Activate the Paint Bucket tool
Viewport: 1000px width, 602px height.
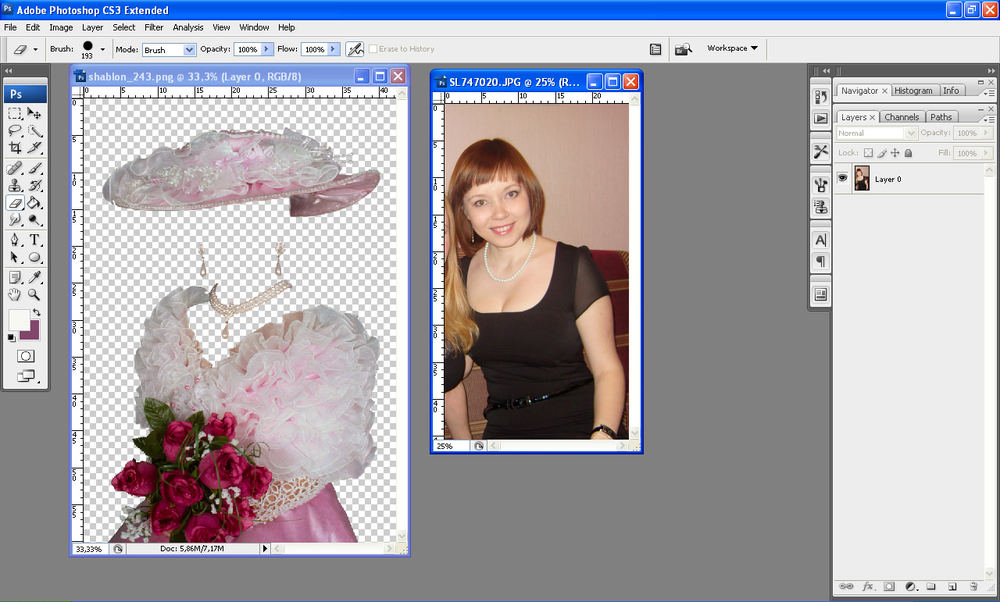(x=34, y=202)
